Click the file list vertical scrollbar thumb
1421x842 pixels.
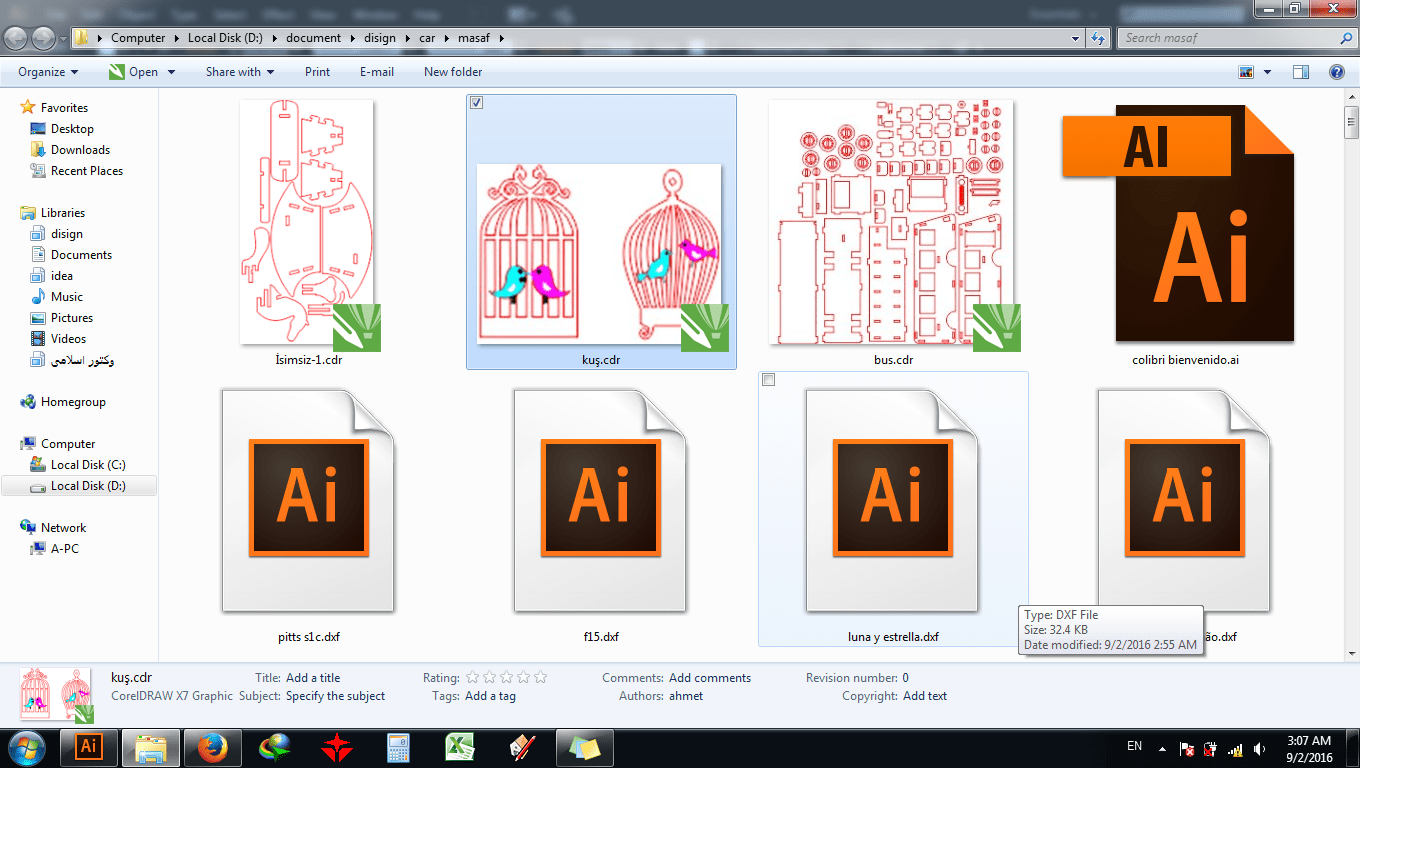coord(1352,123)
